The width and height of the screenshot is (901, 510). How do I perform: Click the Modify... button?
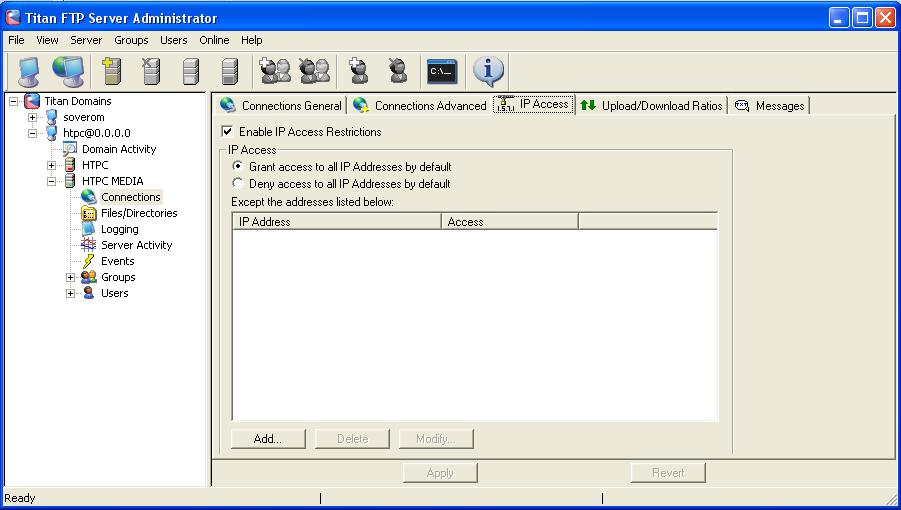coord(436,439)
